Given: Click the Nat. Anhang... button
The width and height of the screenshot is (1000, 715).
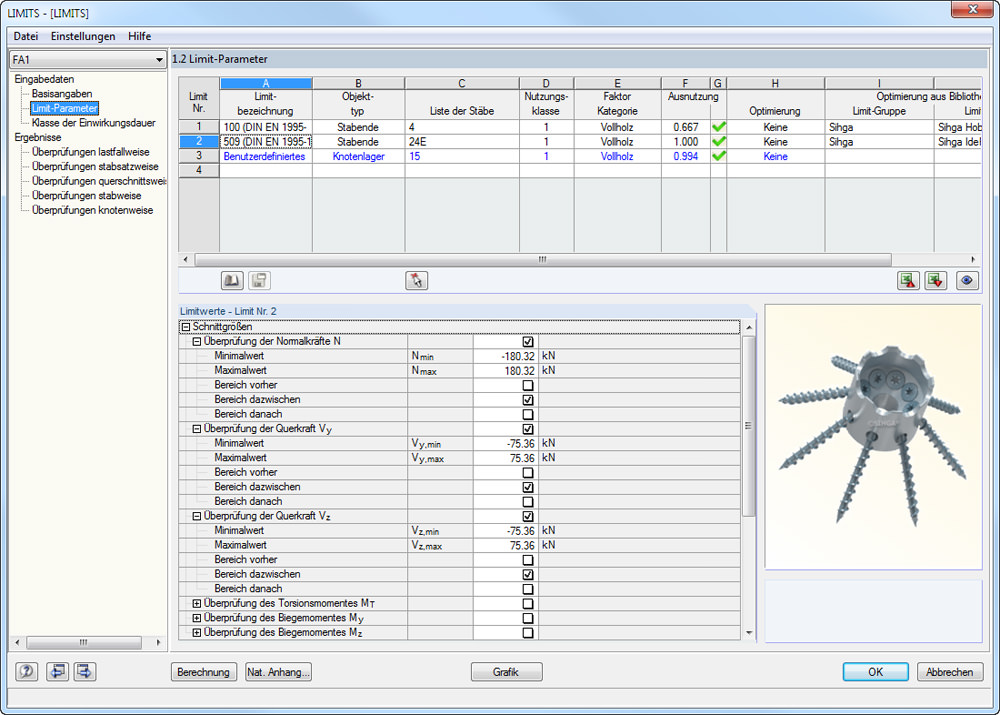Looking at the screenshot, I should click(x=278, y=672).
